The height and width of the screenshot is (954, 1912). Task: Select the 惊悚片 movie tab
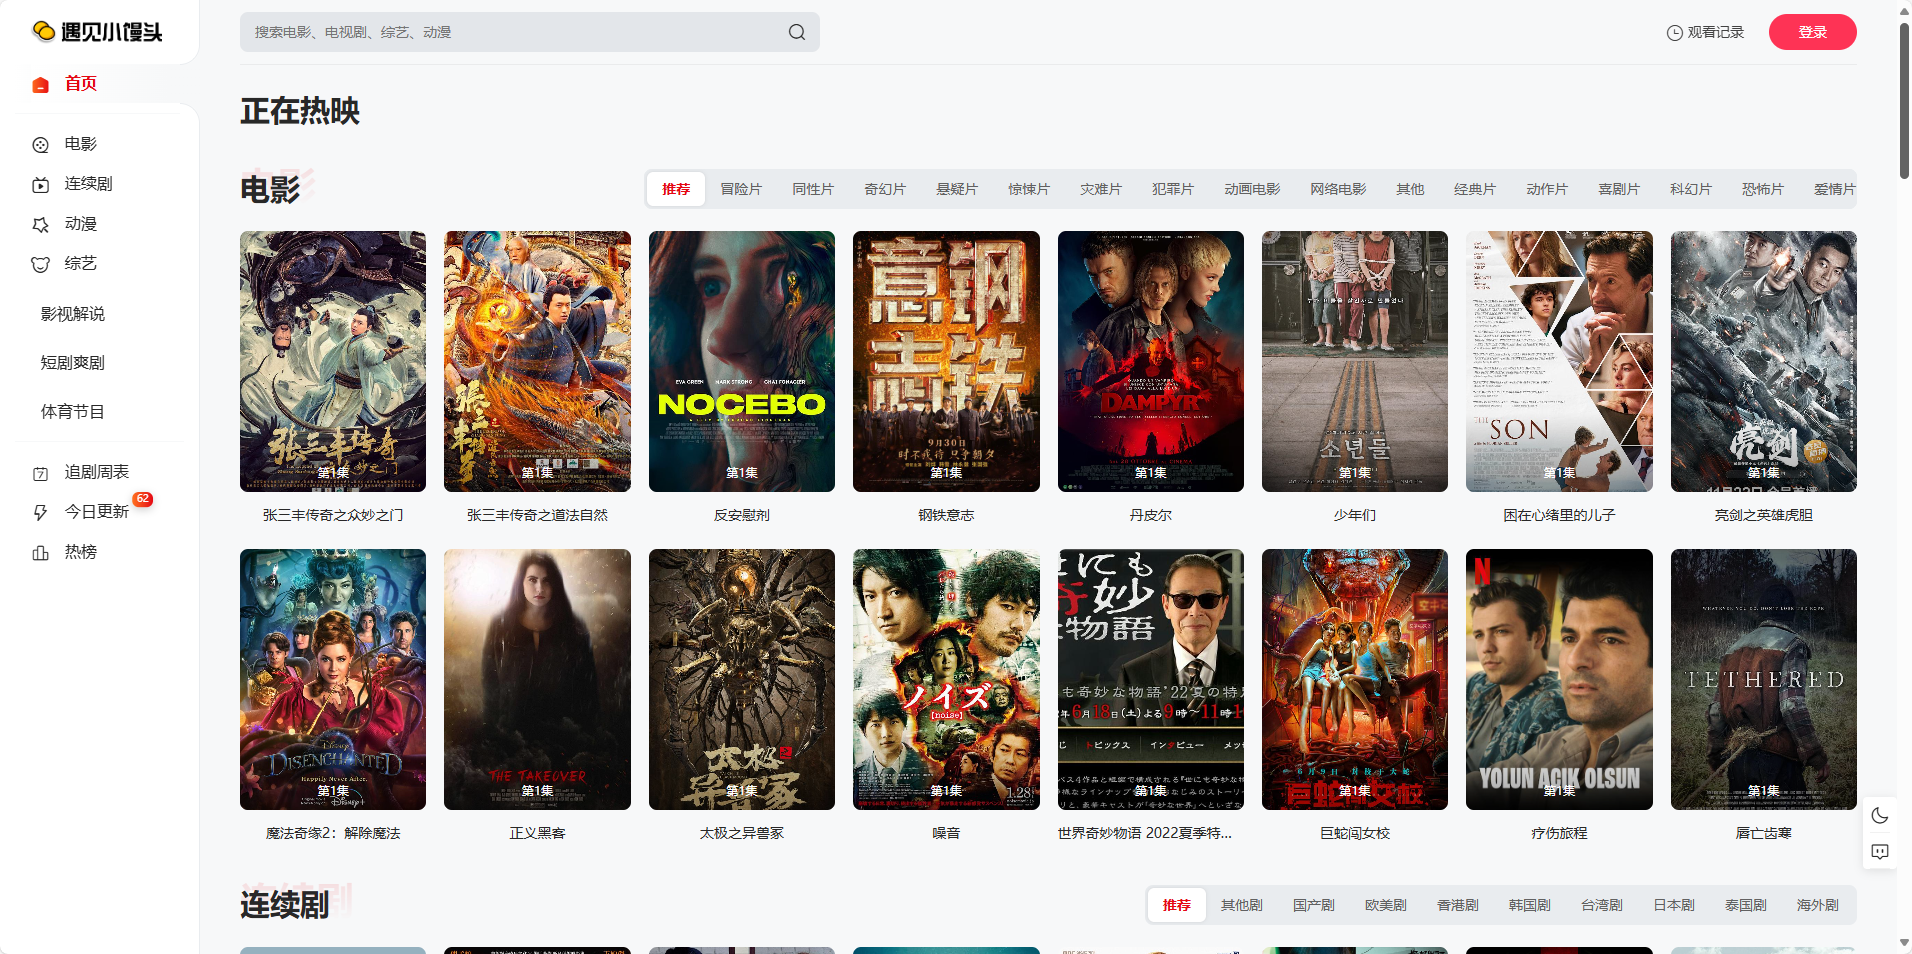(x=1029, y=189)
